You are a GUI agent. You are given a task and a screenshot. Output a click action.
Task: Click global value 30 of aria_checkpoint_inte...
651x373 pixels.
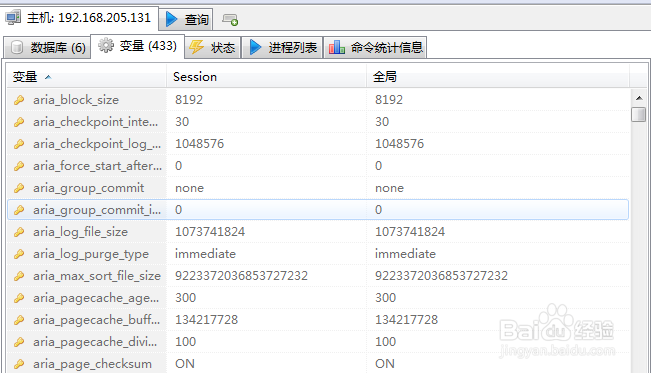(x=382, y=122)
